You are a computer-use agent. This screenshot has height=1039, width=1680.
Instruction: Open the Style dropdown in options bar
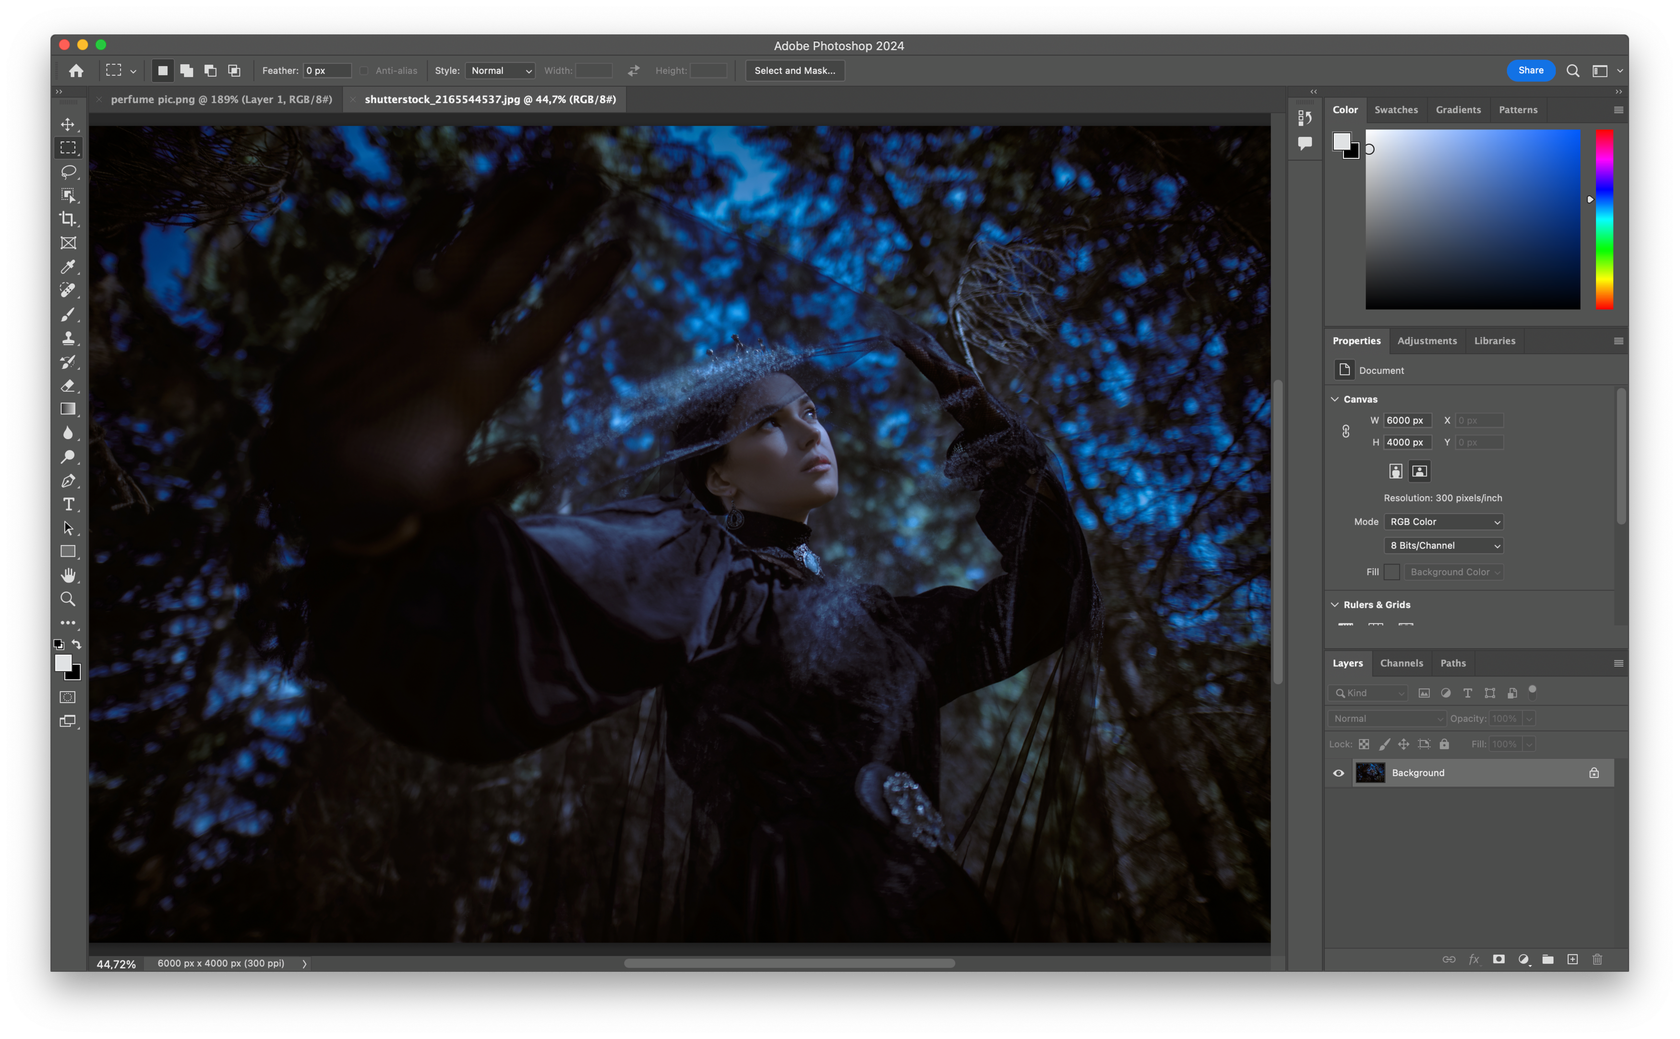500,70
